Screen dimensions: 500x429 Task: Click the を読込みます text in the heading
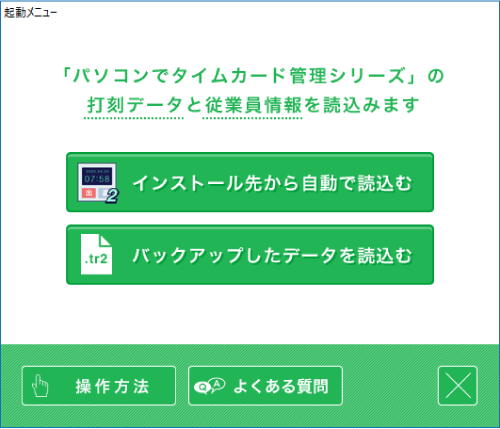[x=361, y=105]
